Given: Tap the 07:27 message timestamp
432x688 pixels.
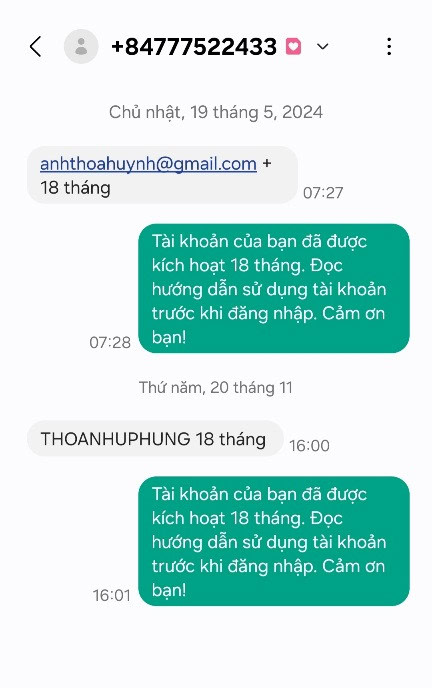Looking at the screenshot, I should pos(323,193).
